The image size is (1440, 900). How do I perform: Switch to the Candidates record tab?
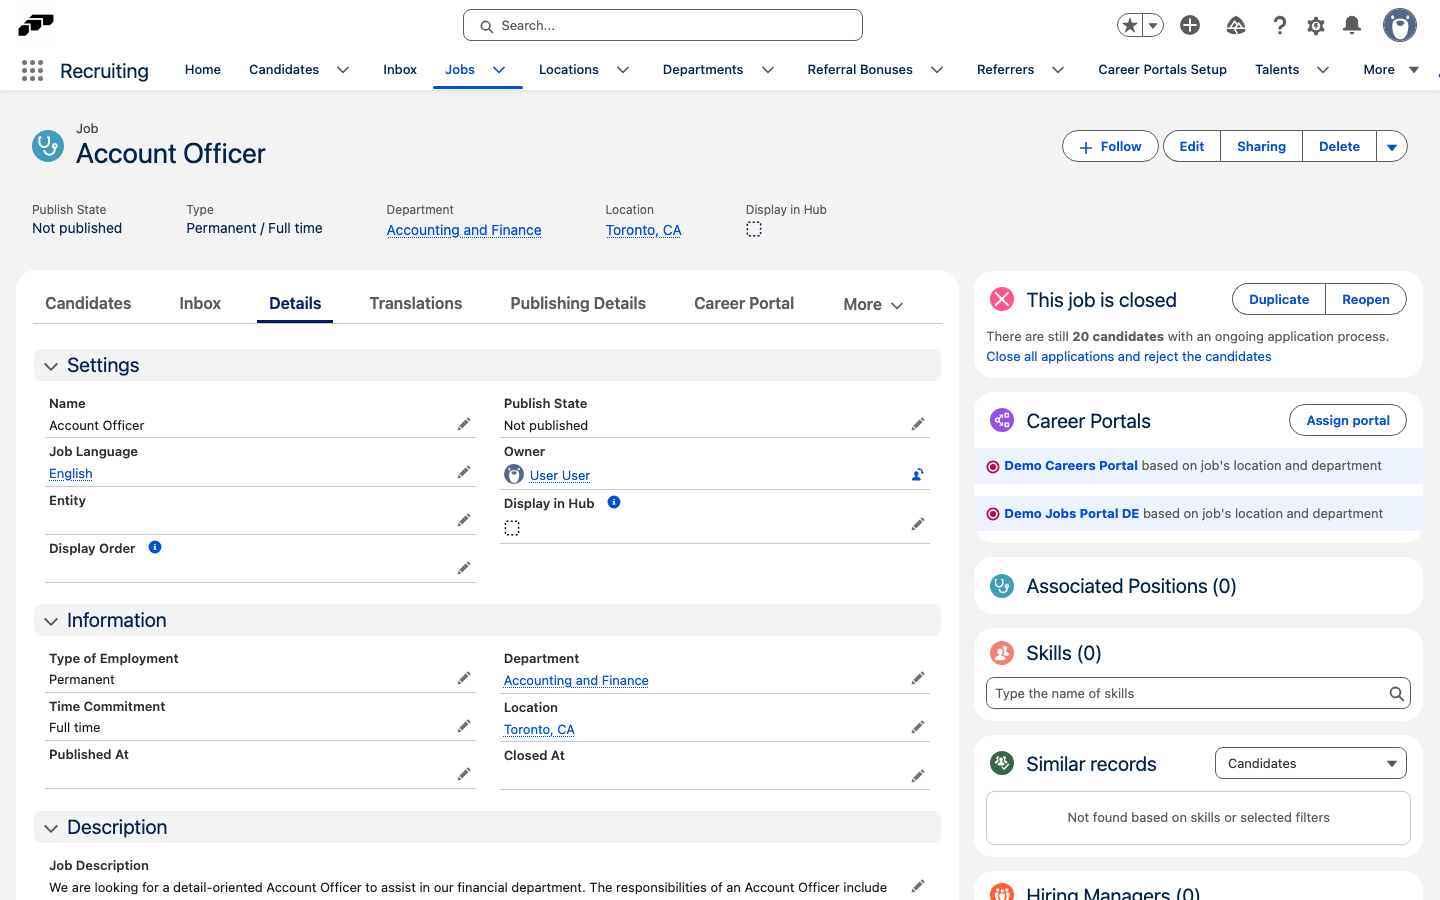pyautogui.click(x=88, y=303)
